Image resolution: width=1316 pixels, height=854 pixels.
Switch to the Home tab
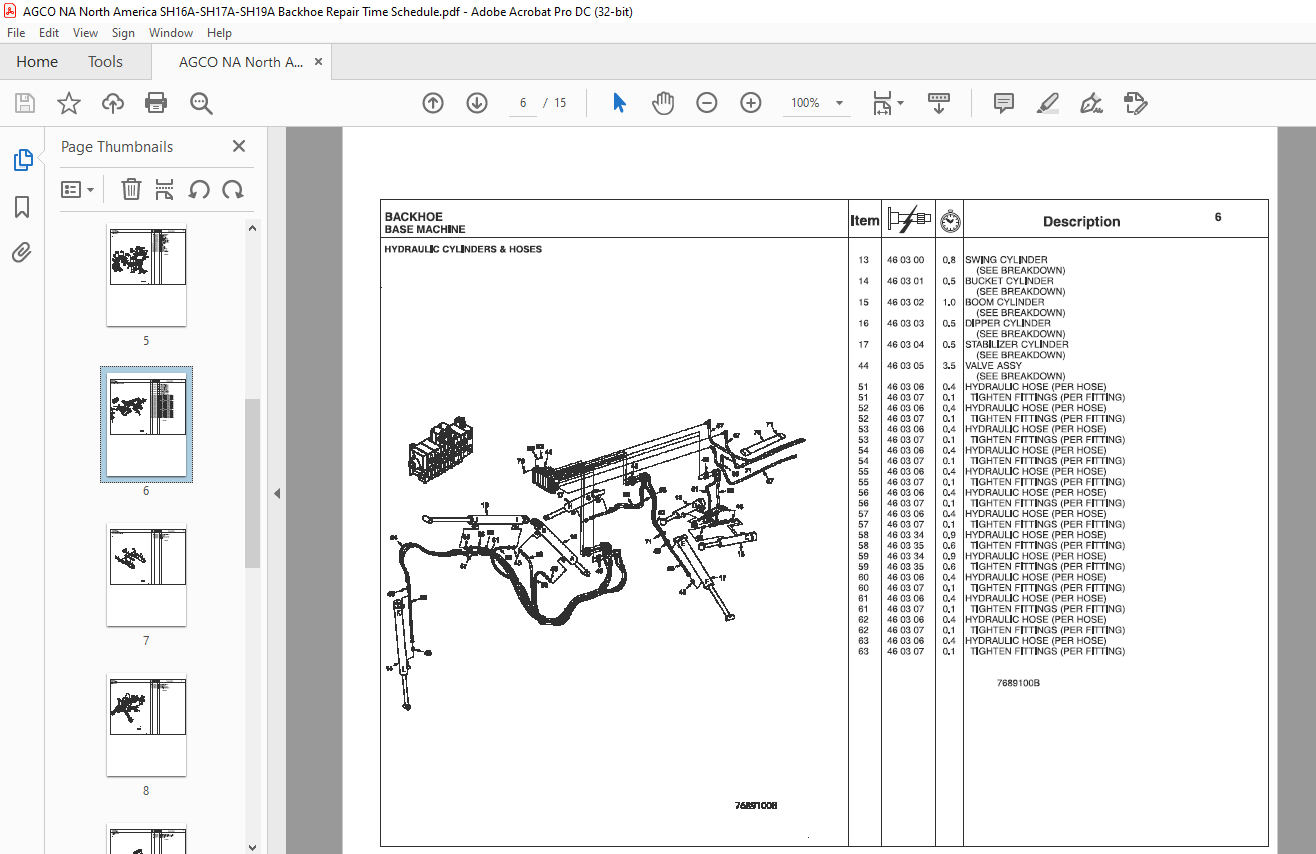[x=37, y=62]
